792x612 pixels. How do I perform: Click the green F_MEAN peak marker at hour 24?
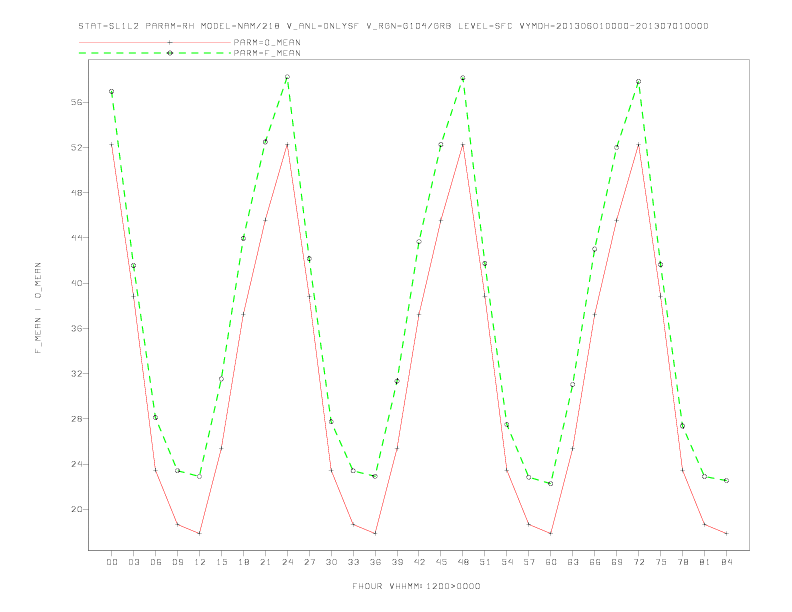tap(287, 77)
